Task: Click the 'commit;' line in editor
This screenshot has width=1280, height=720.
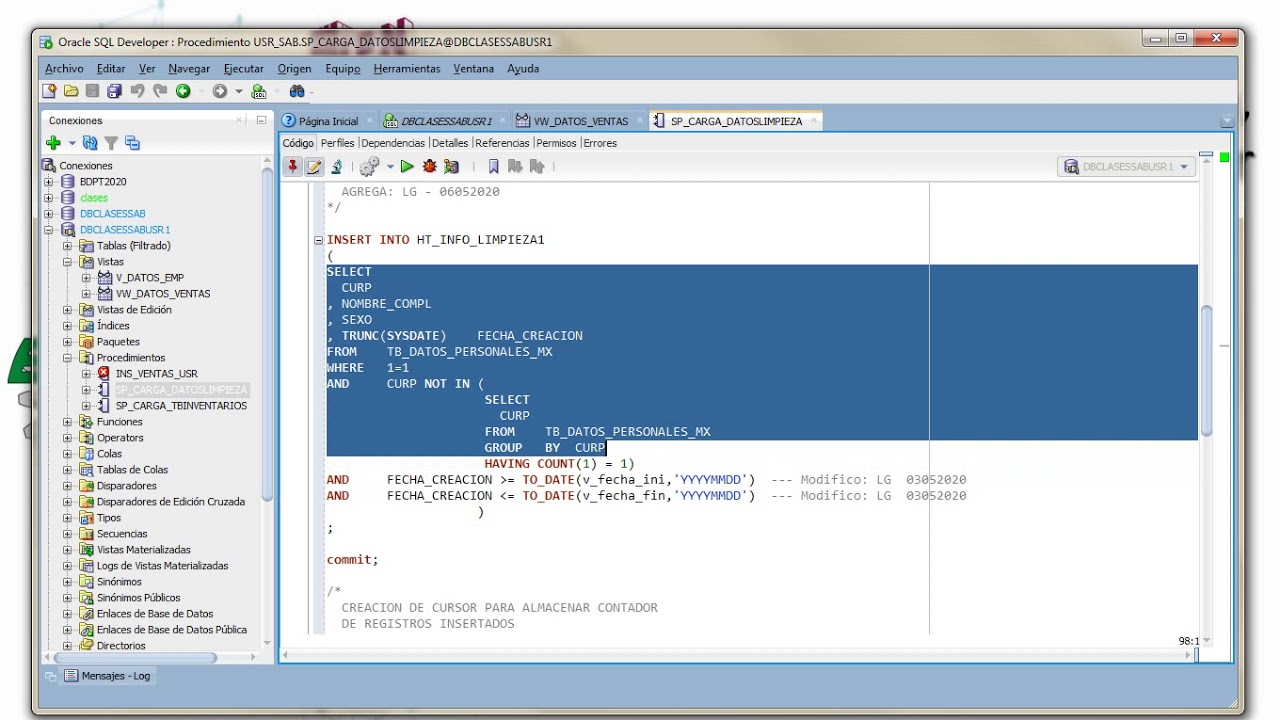Action: (x=352, y=560)
